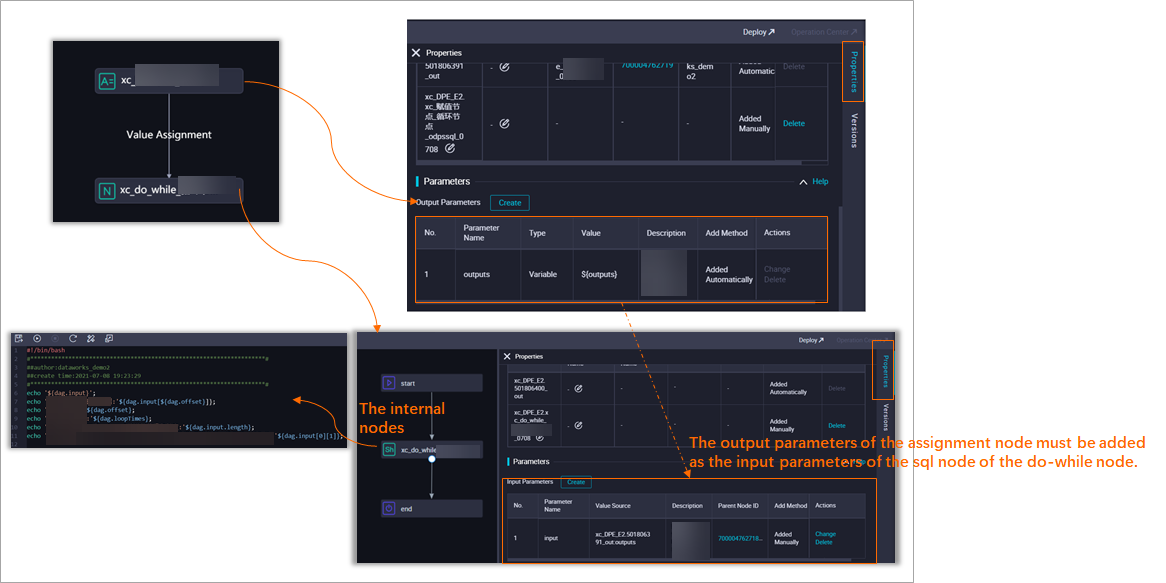Click Deploy in the lower panel header
This screenshot has width=1166, height=583.
[811, 340]
